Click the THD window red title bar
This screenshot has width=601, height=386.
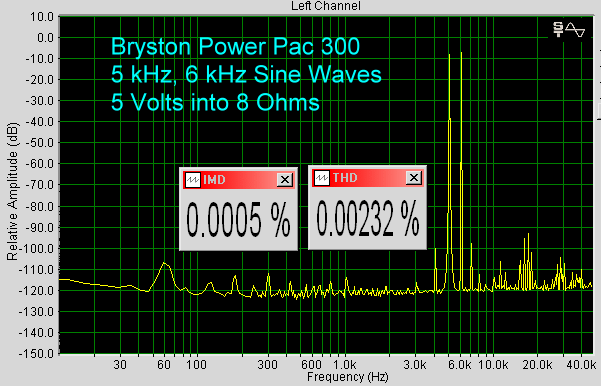(x=368, y=177)
